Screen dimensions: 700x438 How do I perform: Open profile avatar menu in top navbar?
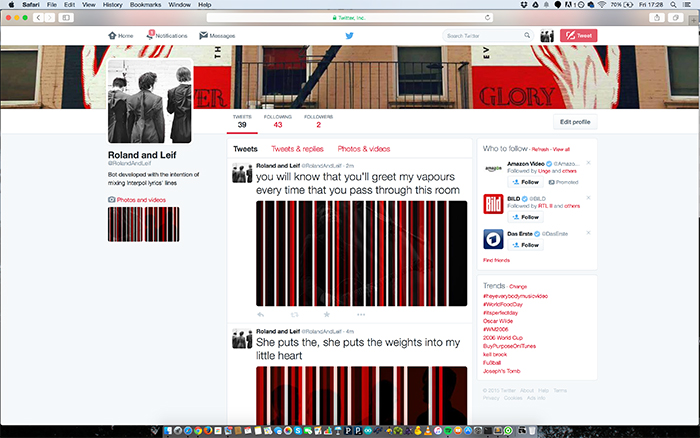pyautogui.click(x=547, y=36)
